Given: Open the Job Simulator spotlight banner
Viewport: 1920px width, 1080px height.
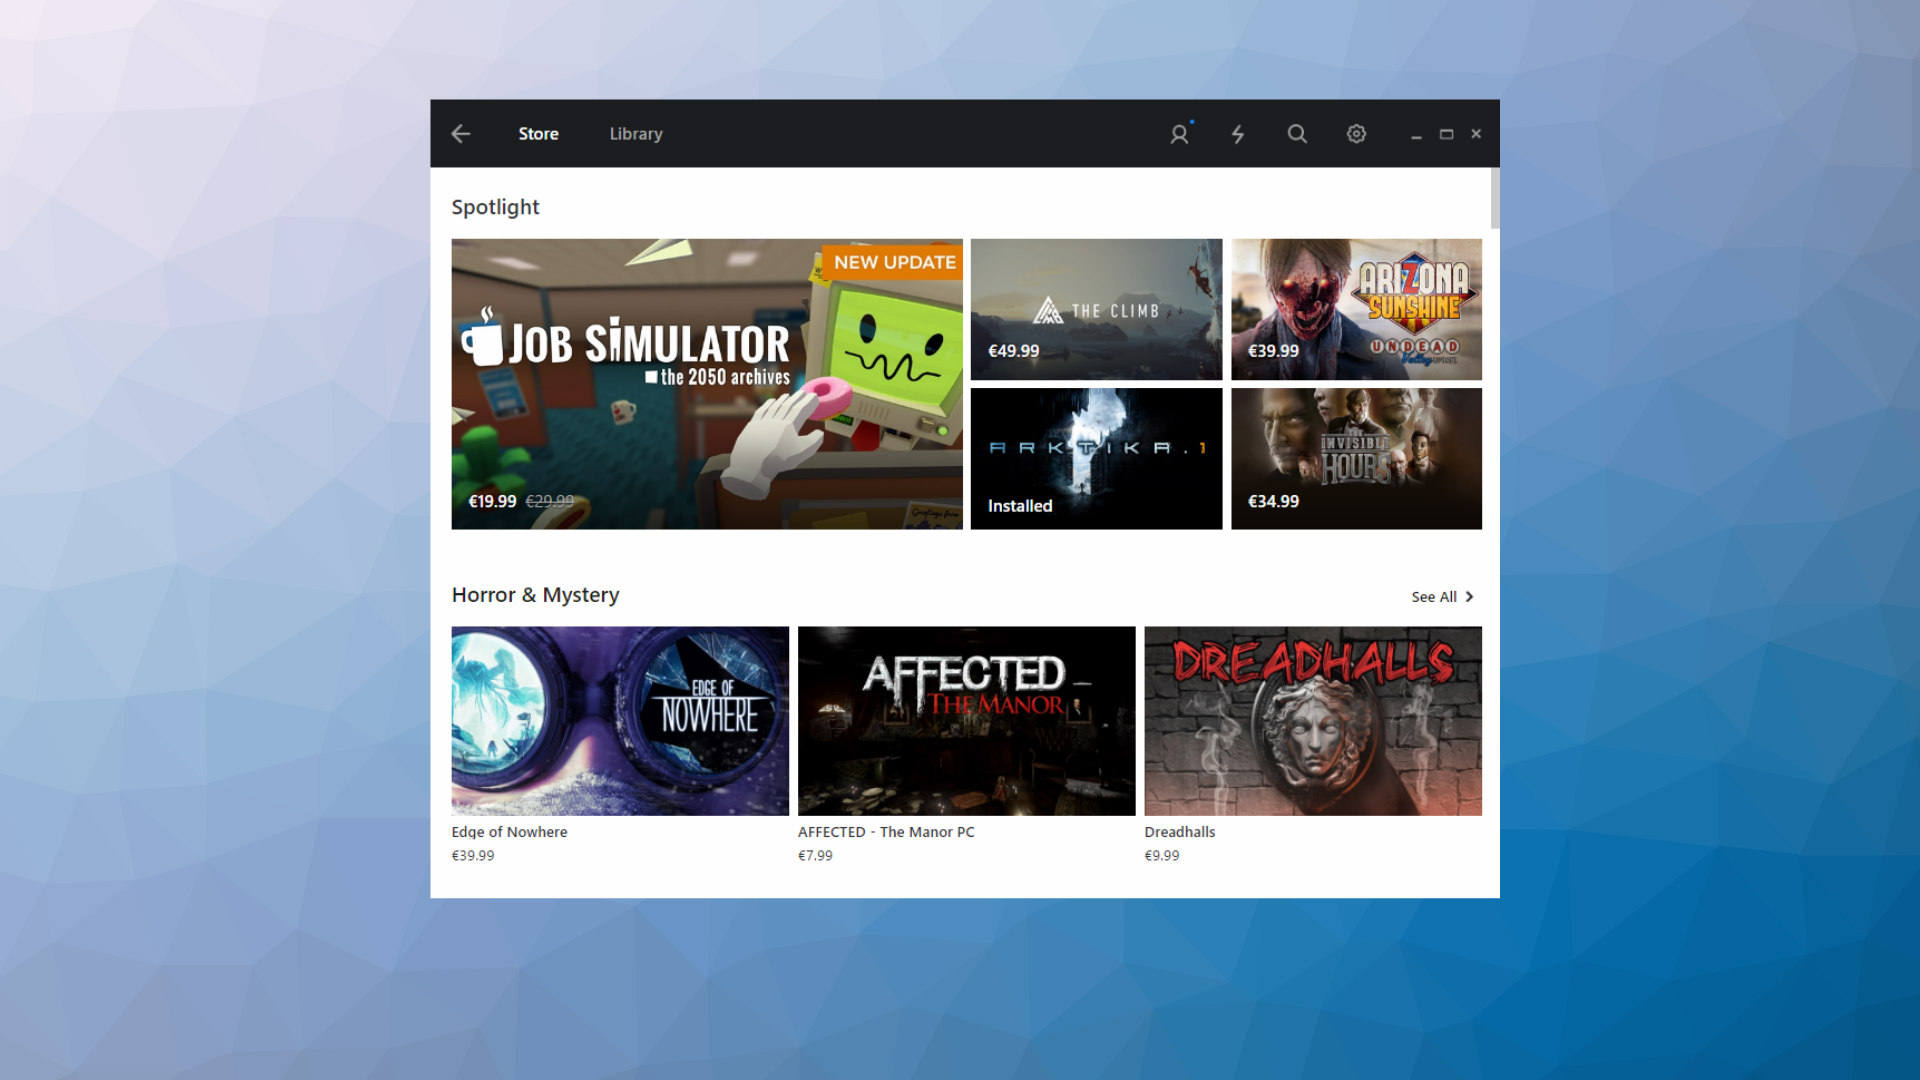Looking at the screenshot, I should tap(707, 384).
